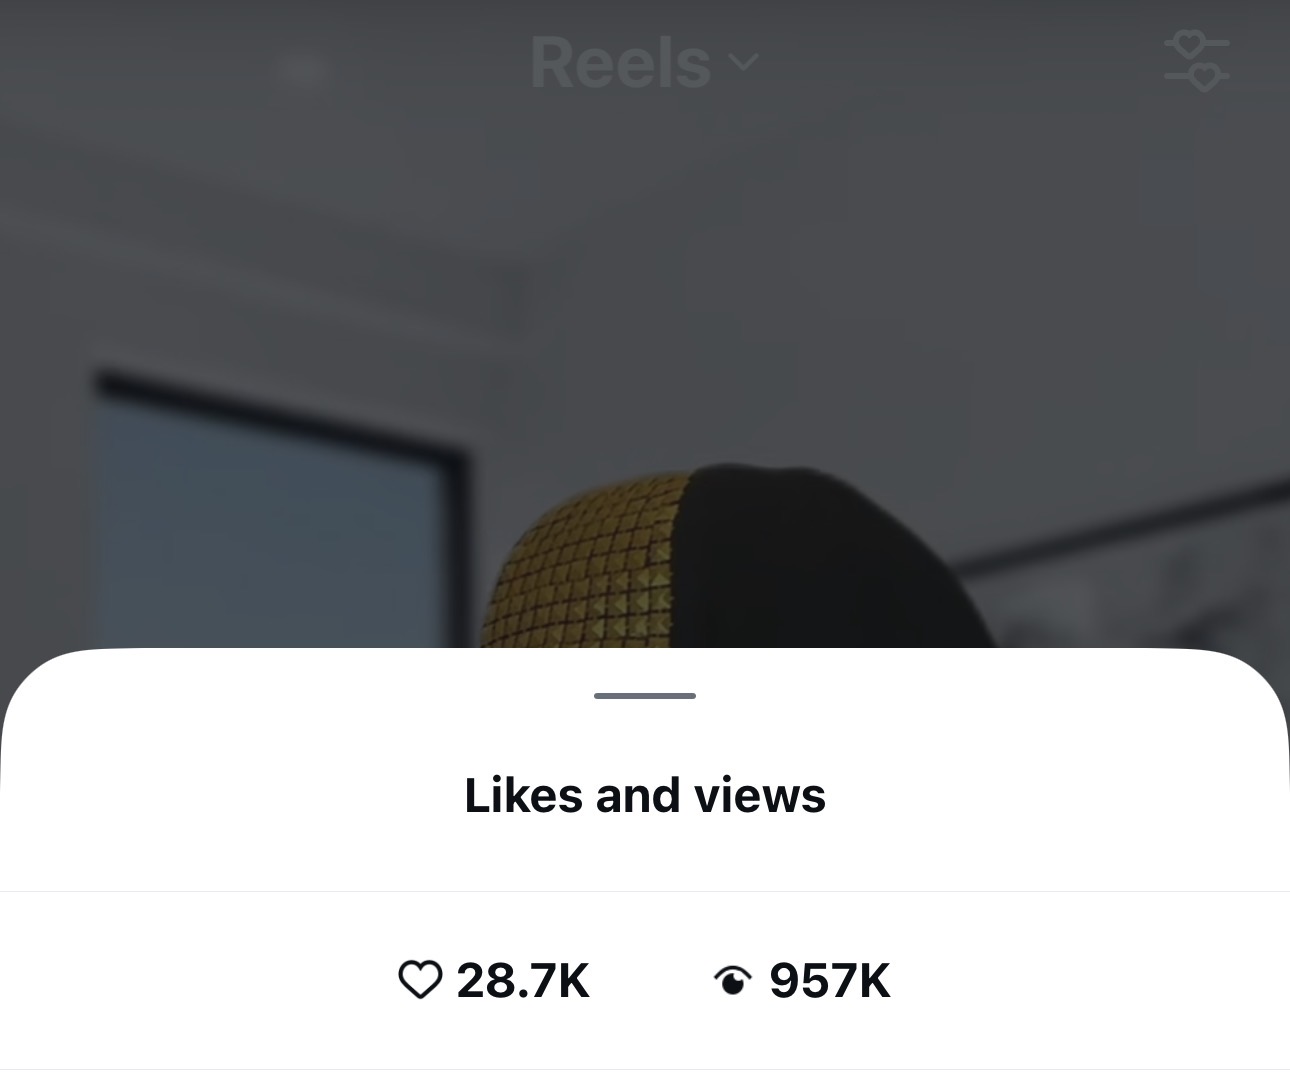This screenshot has width=1290, height=1077.
Task: Tap the eye views icon
Action: (x=733, y=981)
